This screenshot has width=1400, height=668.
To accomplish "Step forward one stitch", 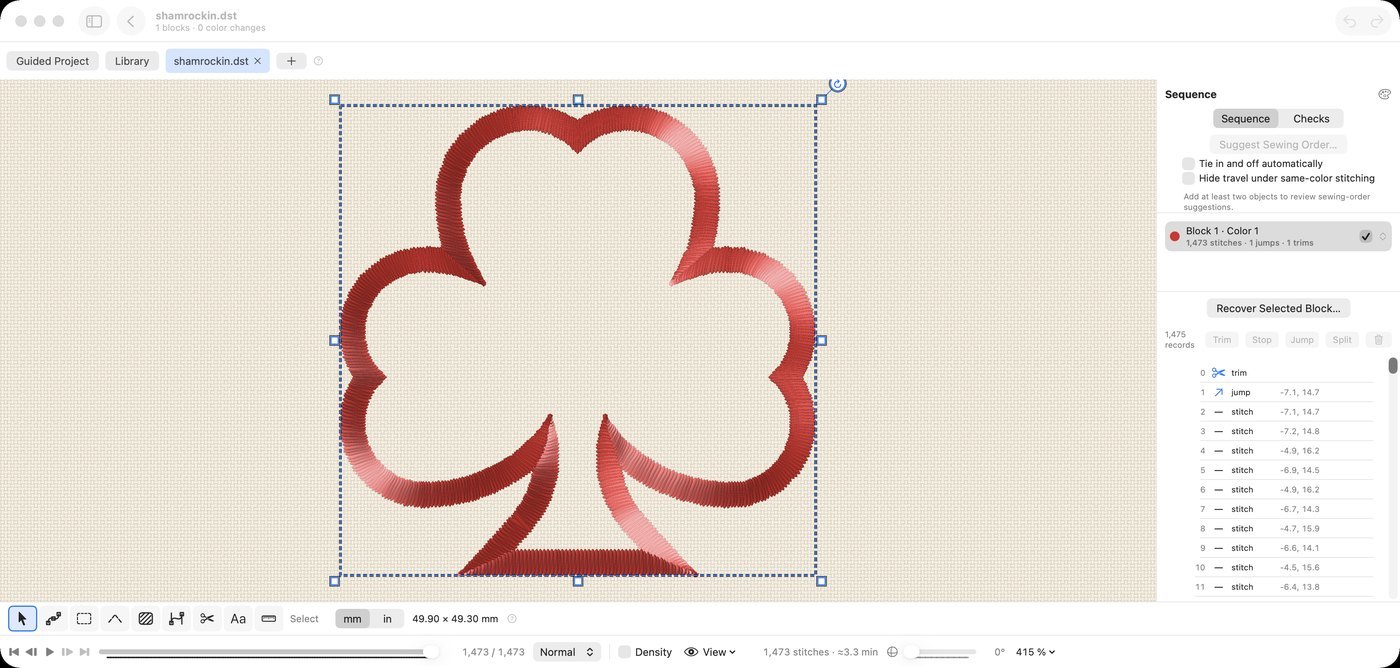I will pos(67,652).
